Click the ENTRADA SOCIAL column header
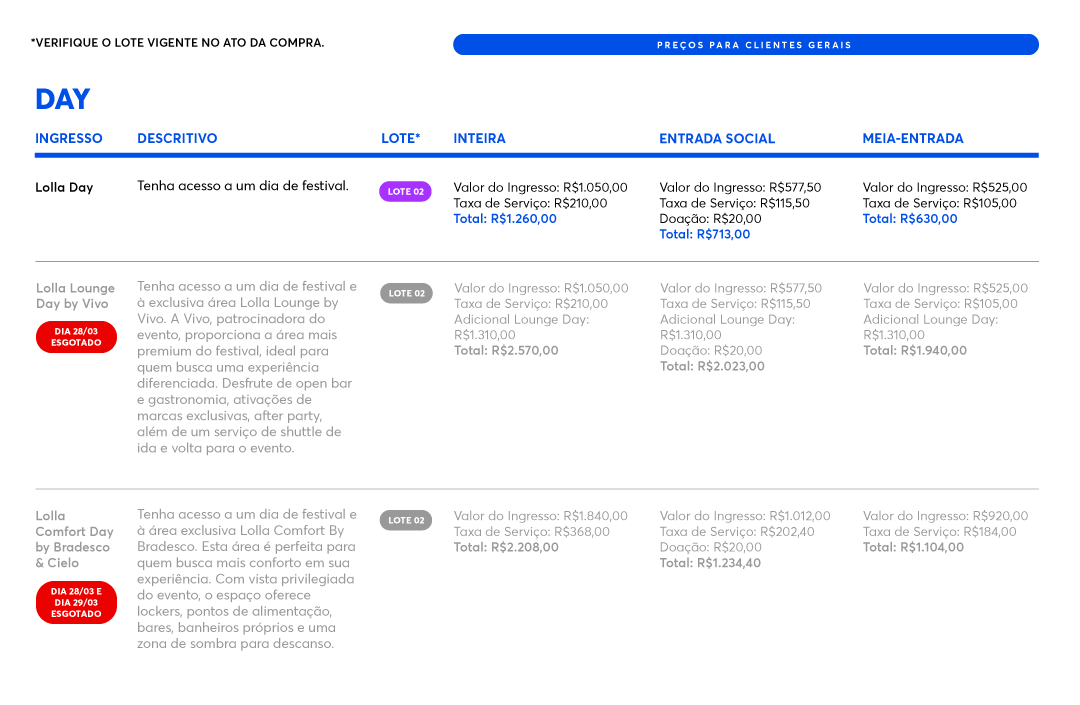Image resolution: width=1080 pixels, height=705 pixels. (717, 138)
